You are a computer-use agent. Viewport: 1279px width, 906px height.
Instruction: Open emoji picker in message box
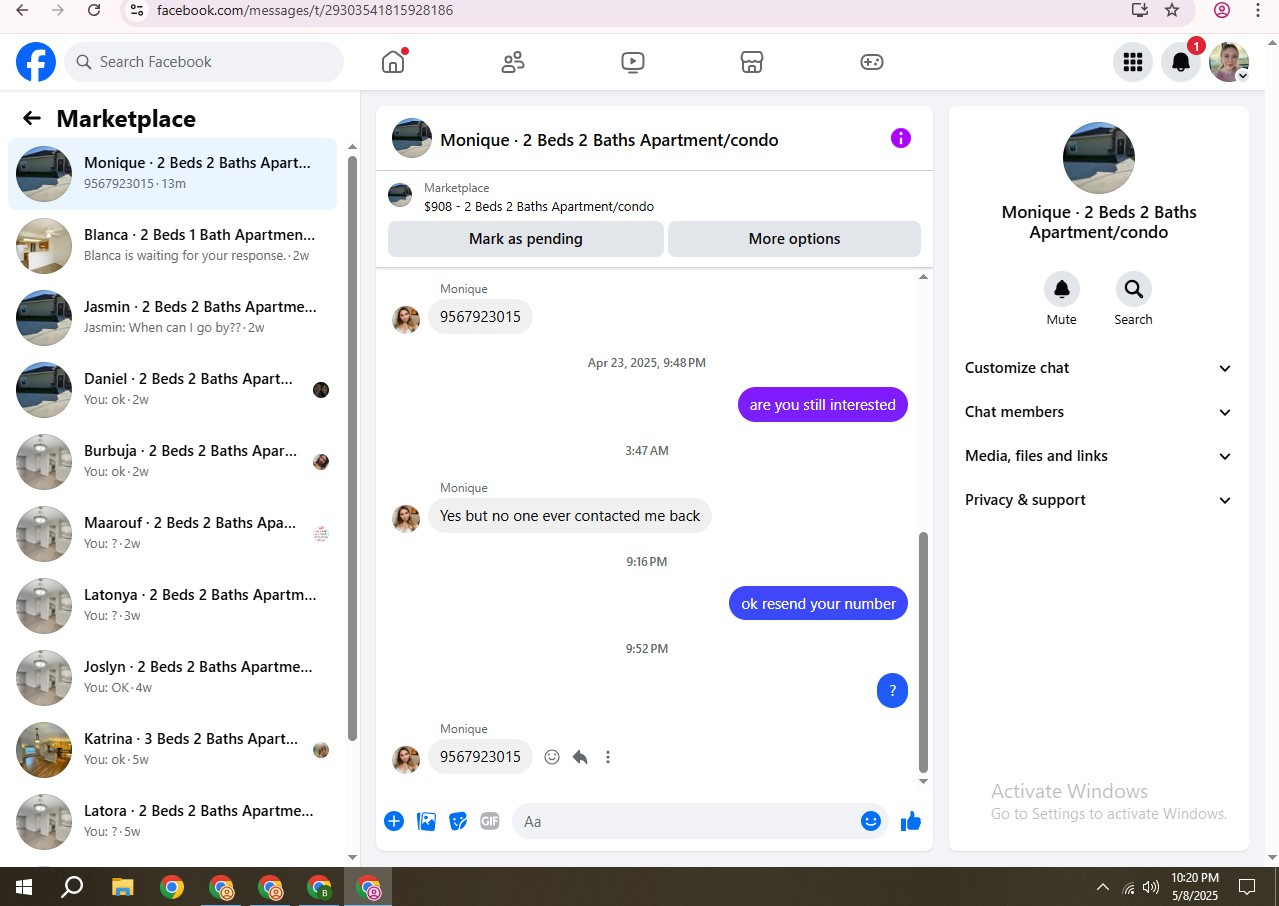(871, 821)
